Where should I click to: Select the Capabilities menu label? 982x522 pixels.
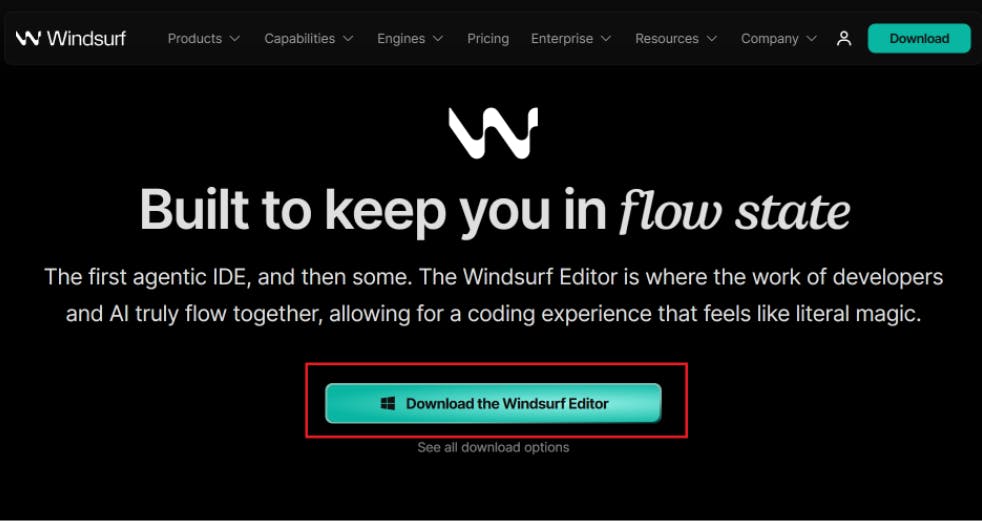pyautogui.click(x=299, y=38)
